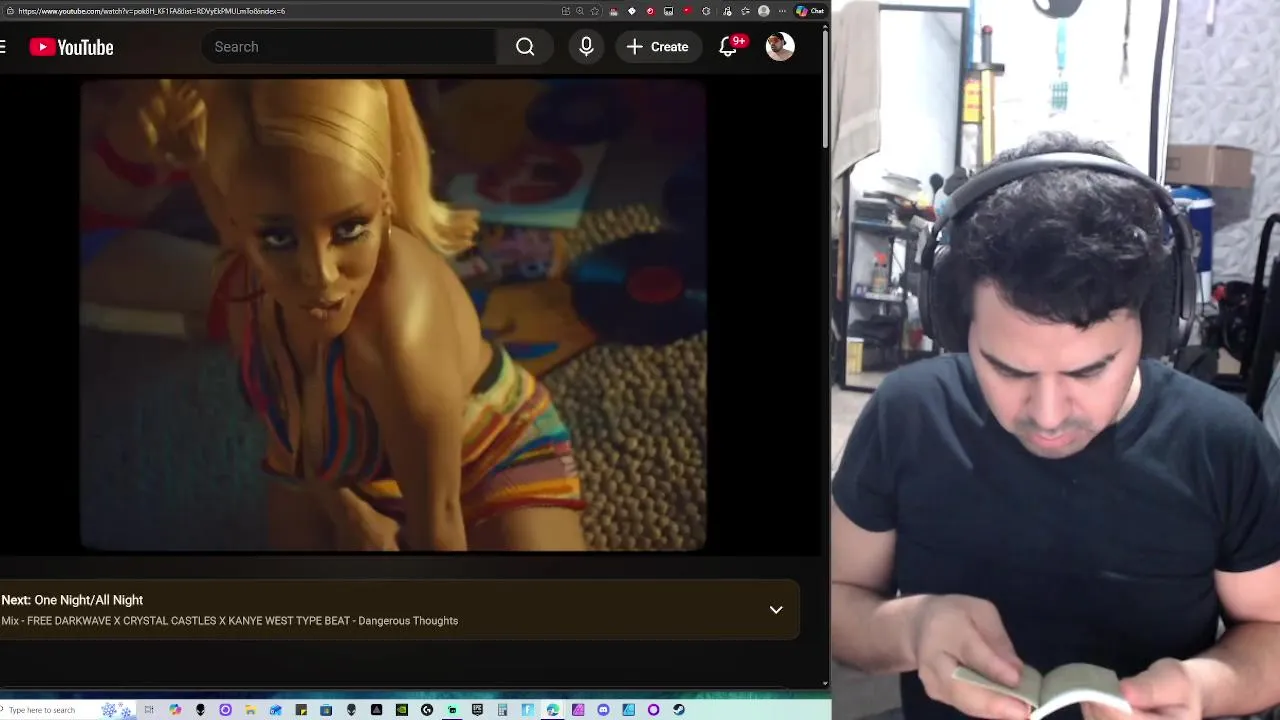Open the browser profile avatar
The image size is (1280, 720).
[764, 11]
